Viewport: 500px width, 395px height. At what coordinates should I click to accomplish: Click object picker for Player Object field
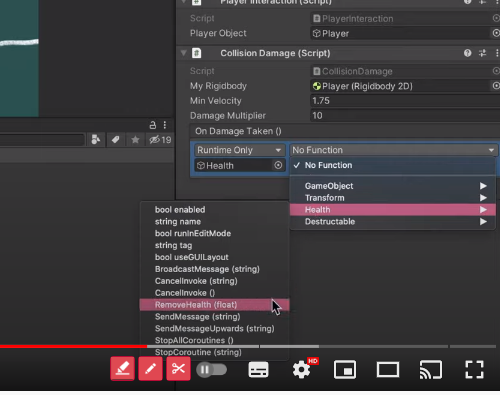496,33
